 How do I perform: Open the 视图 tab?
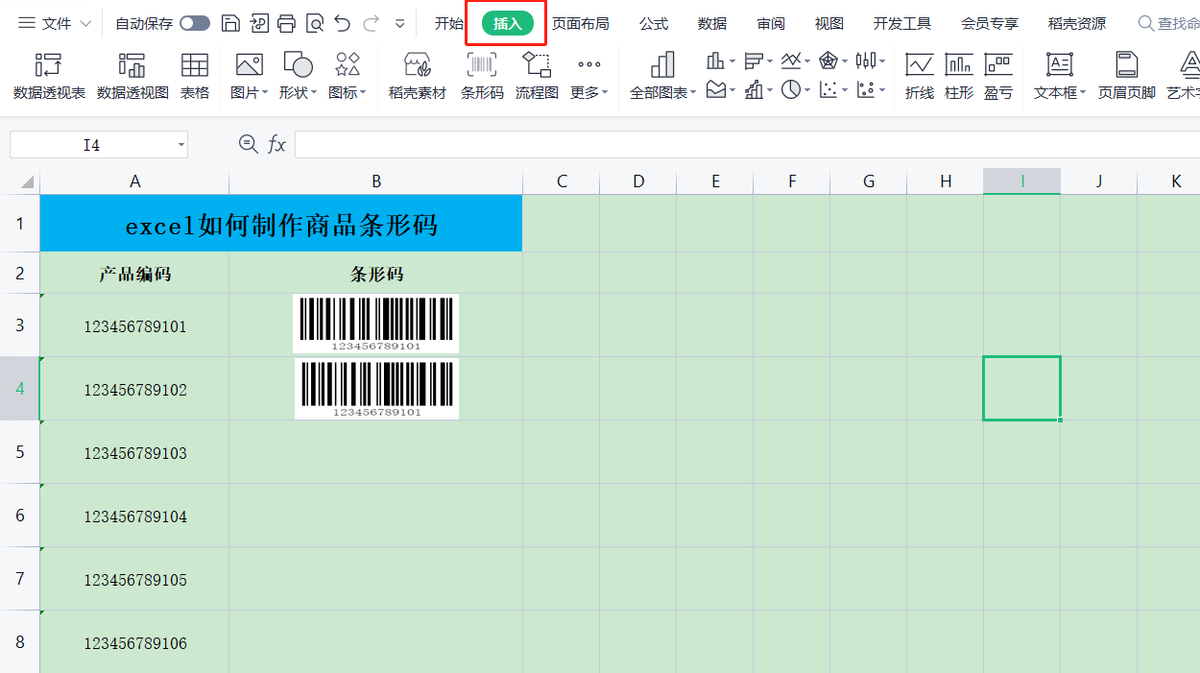(829, 23)
